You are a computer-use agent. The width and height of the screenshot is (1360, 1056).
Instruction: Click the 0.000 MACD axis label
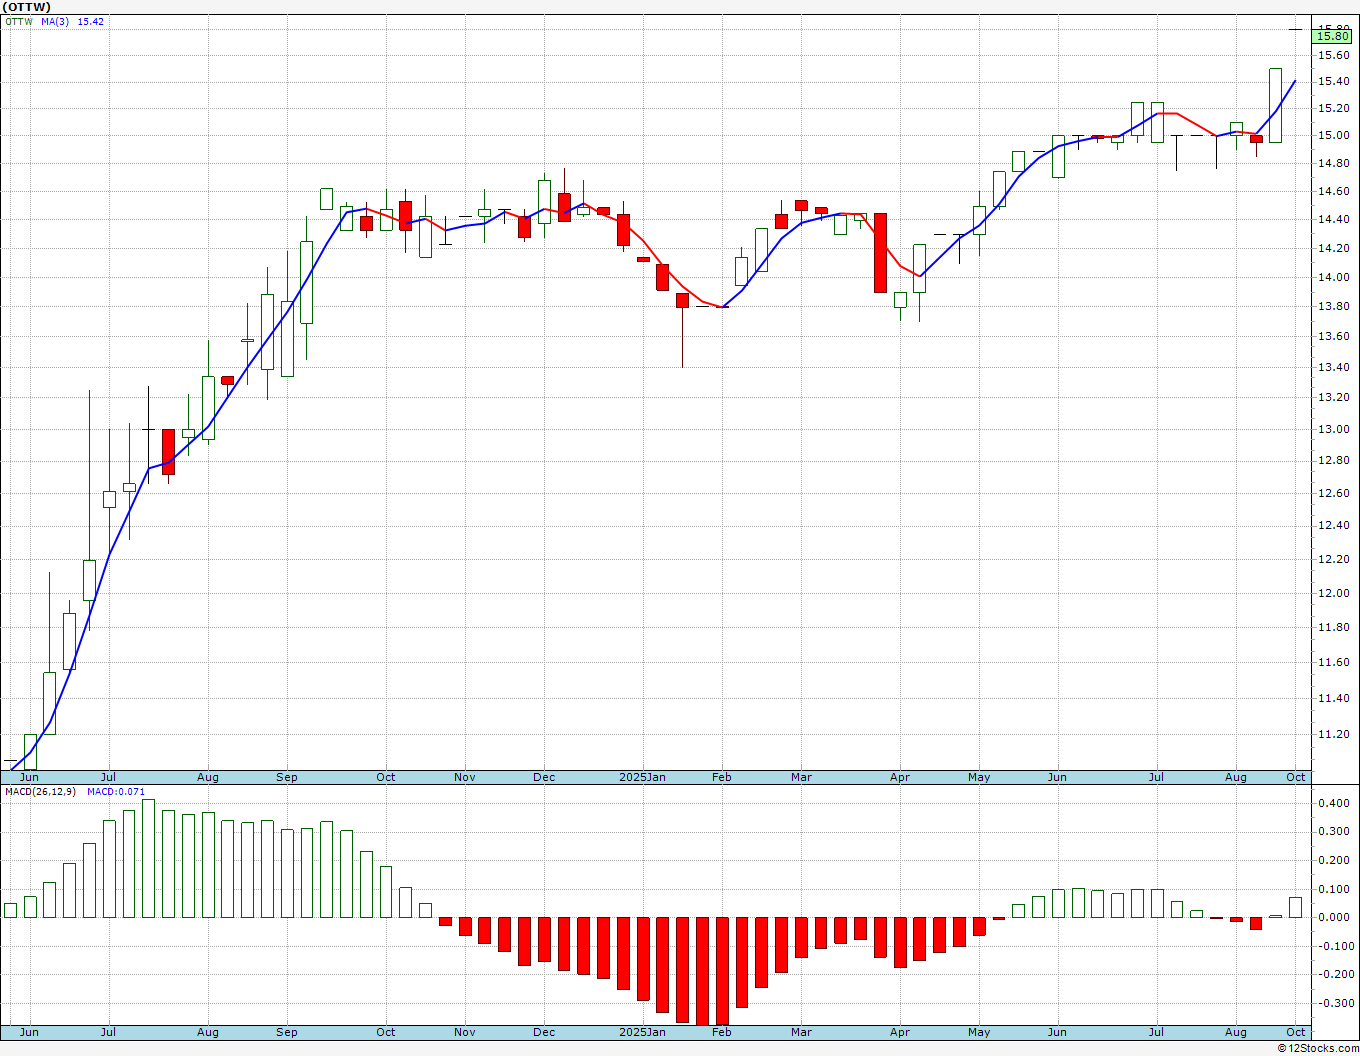point(1333,917)
